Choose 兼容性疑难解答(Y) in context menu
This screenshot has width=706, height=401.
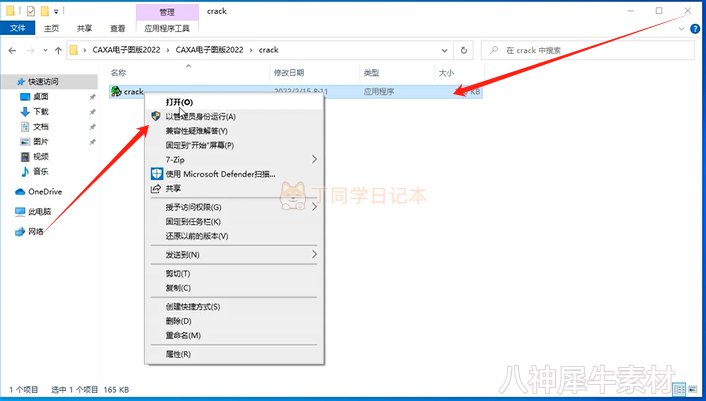point(234,131)
